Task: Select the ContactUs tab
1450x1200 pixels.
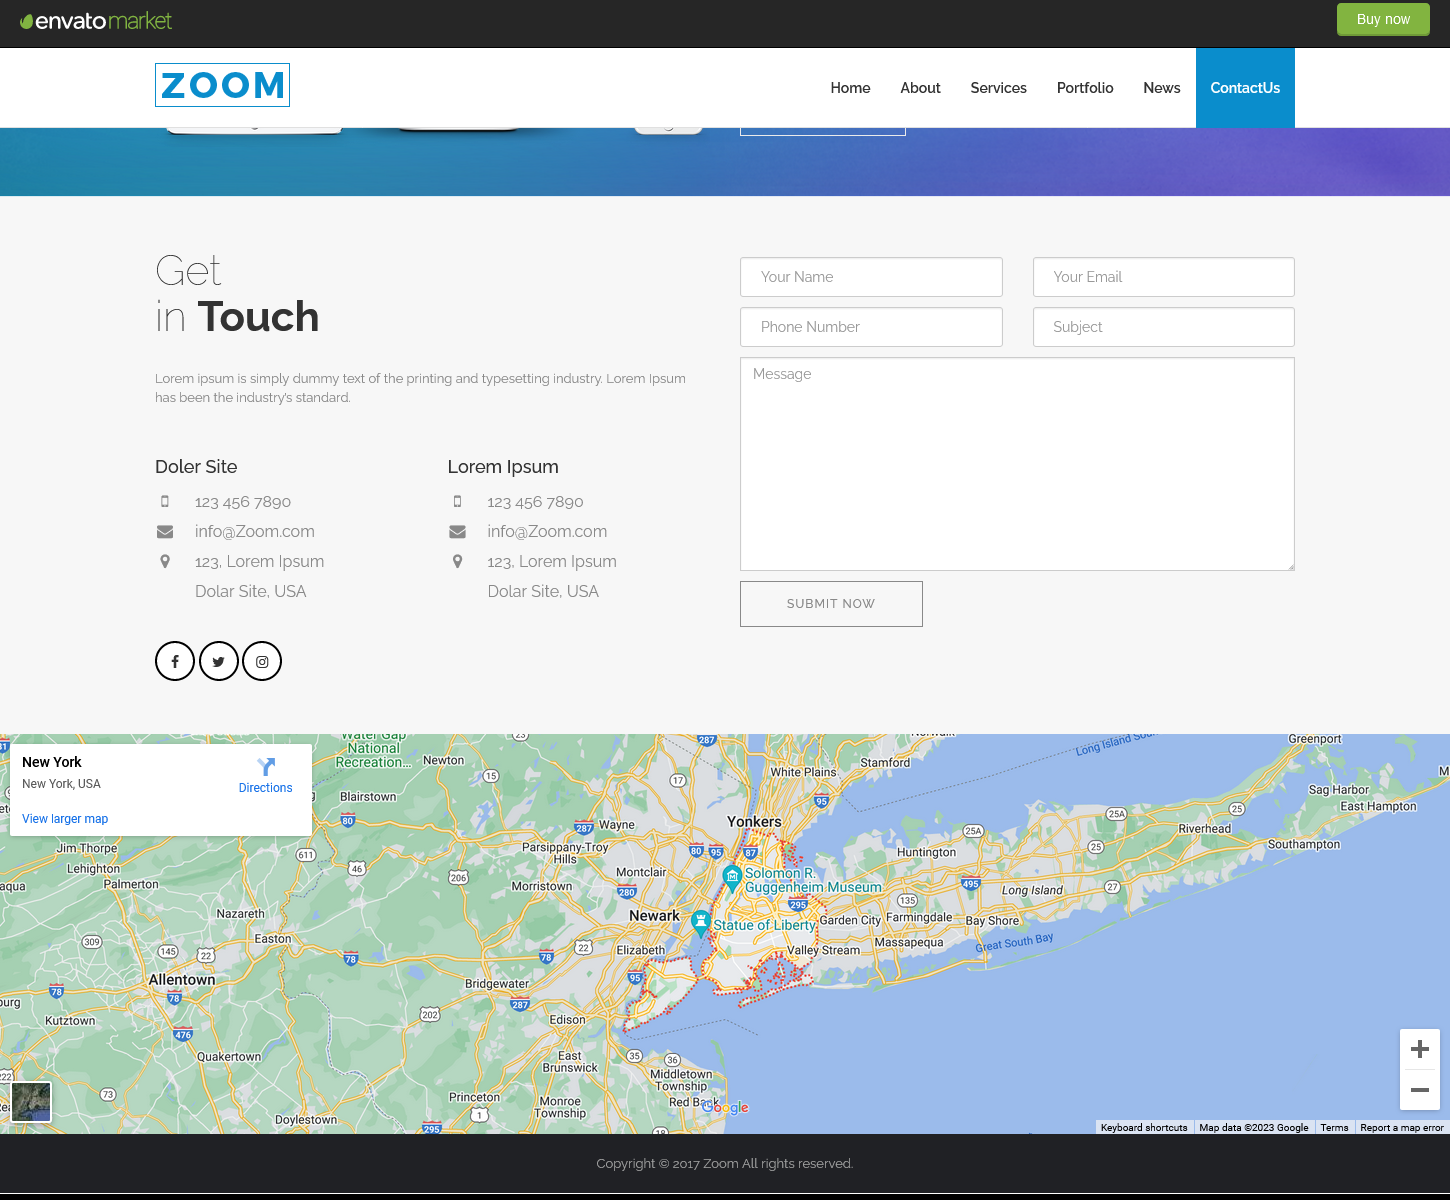Action: point(1245,88)
